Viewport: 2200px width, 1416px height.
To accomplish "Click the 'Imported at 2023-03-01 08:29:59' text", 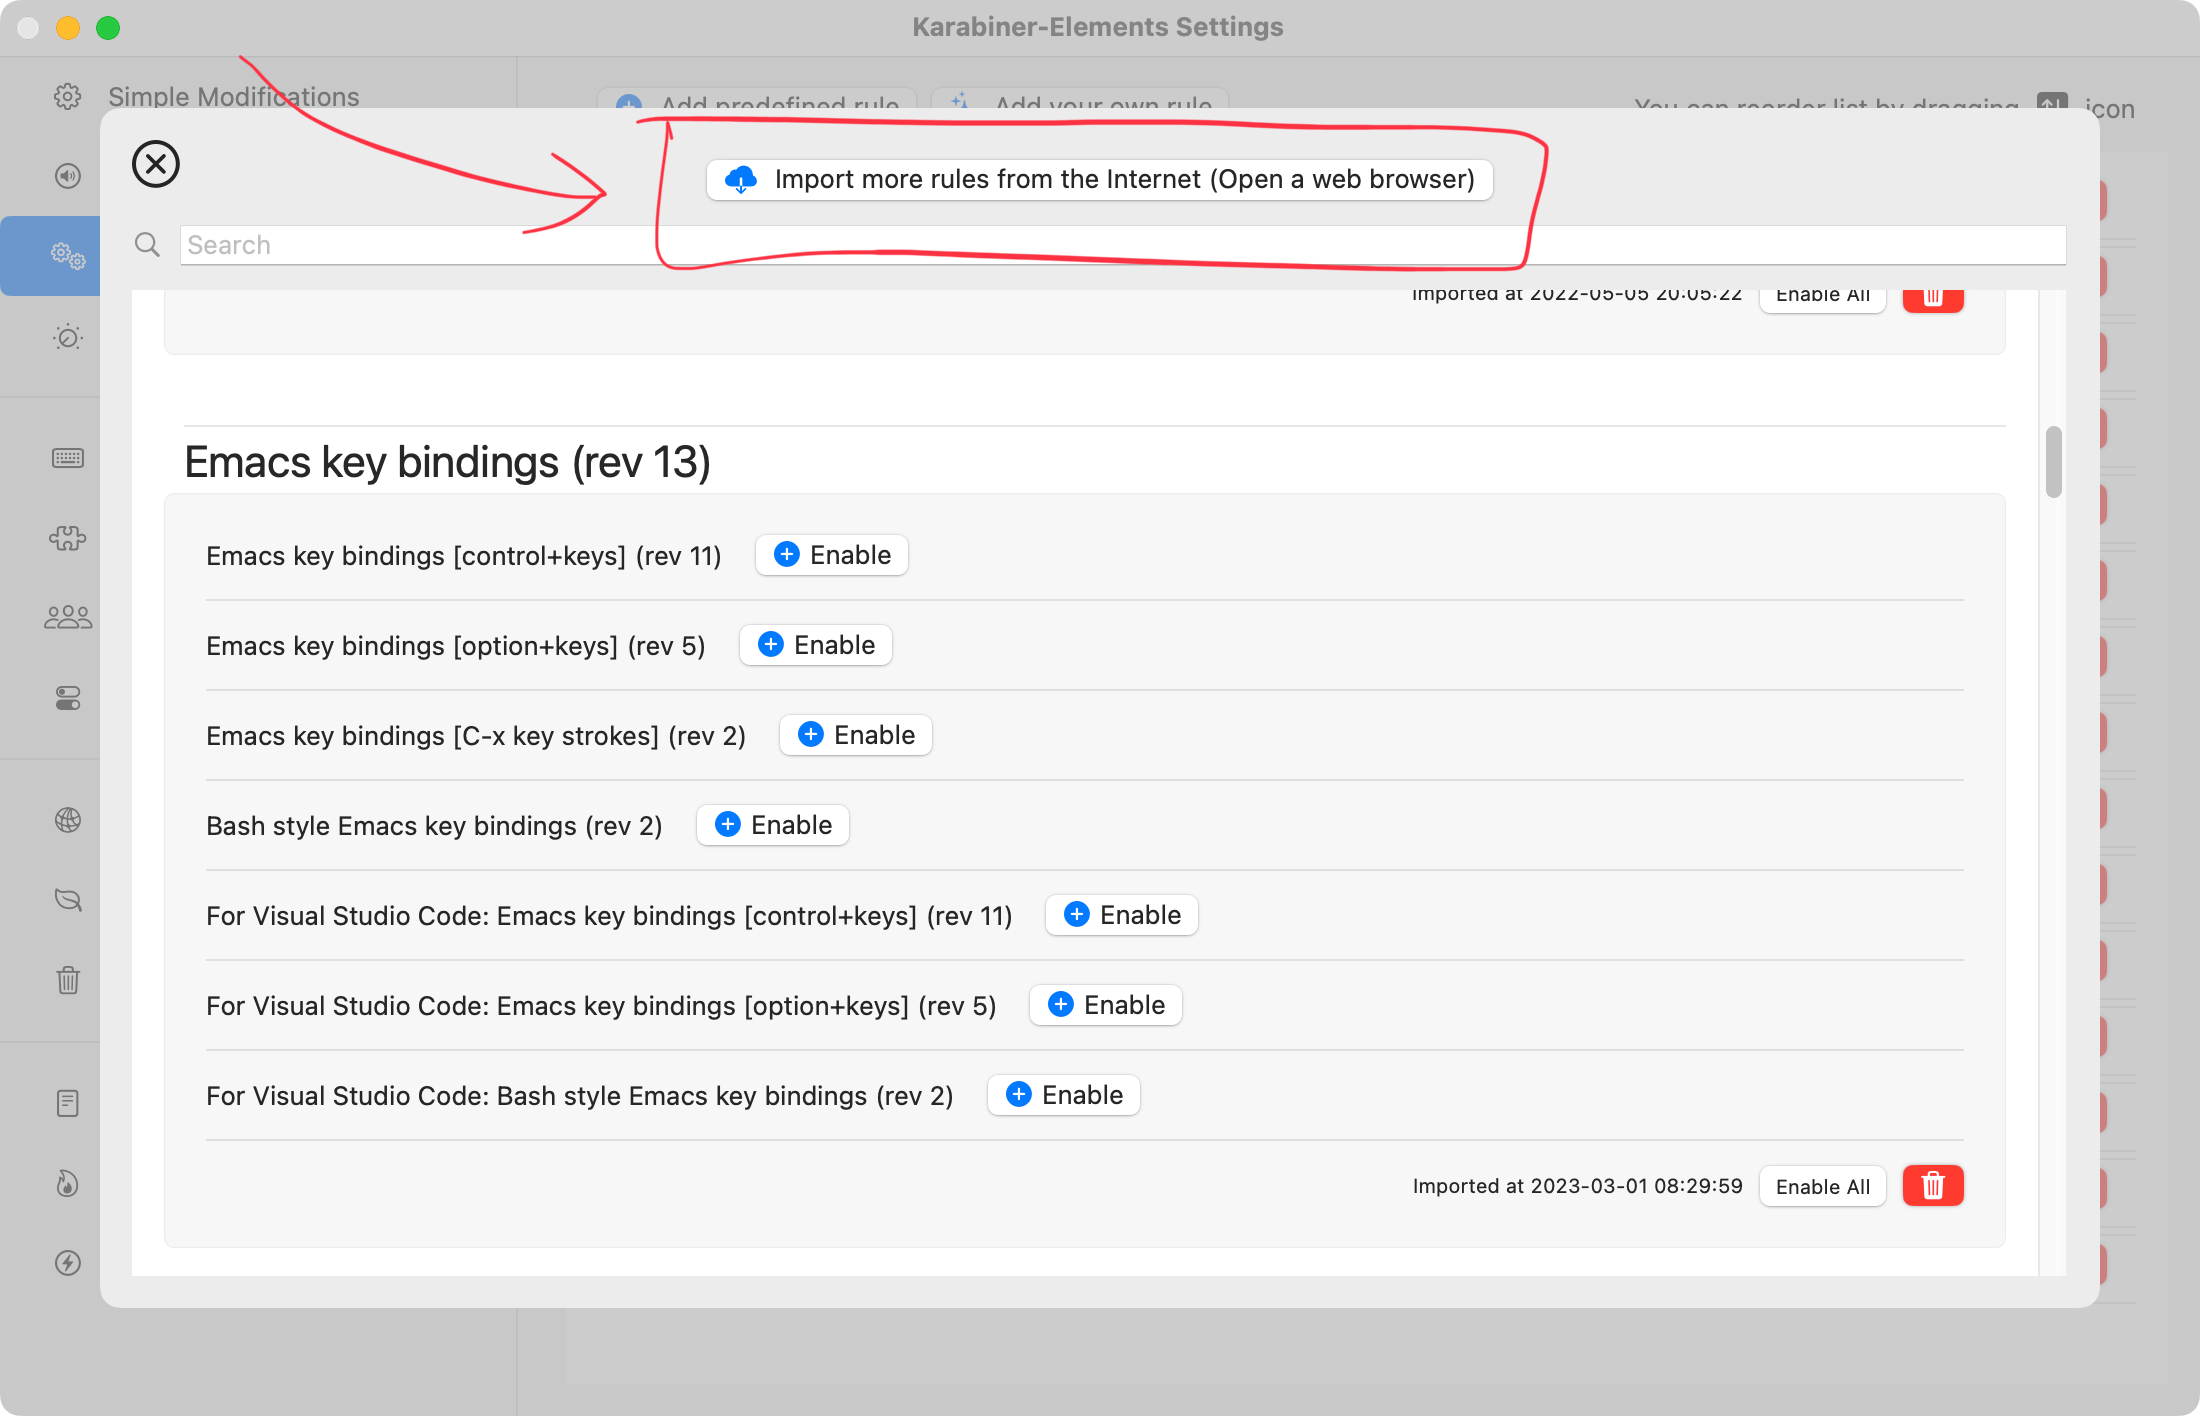I will tap(1577, 1186).
